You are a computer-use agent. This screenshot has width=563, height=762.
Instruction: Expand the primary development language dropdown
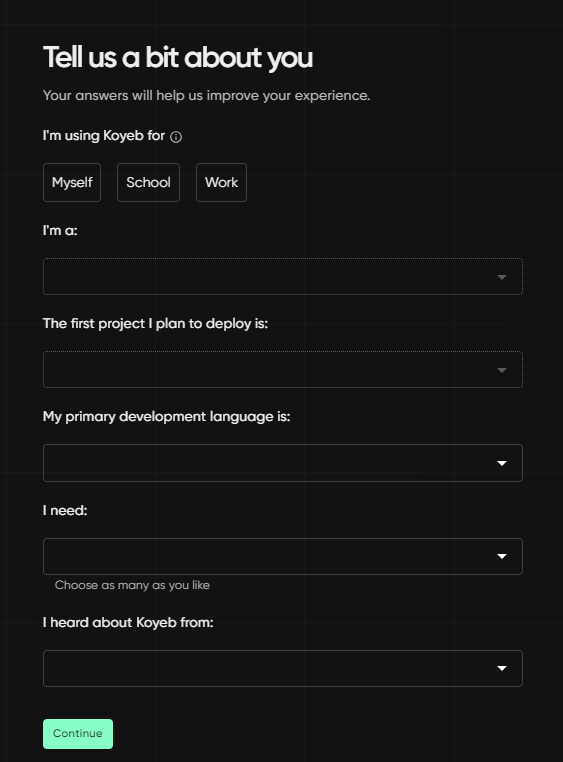pyautogui.click(x=283, y=463)
